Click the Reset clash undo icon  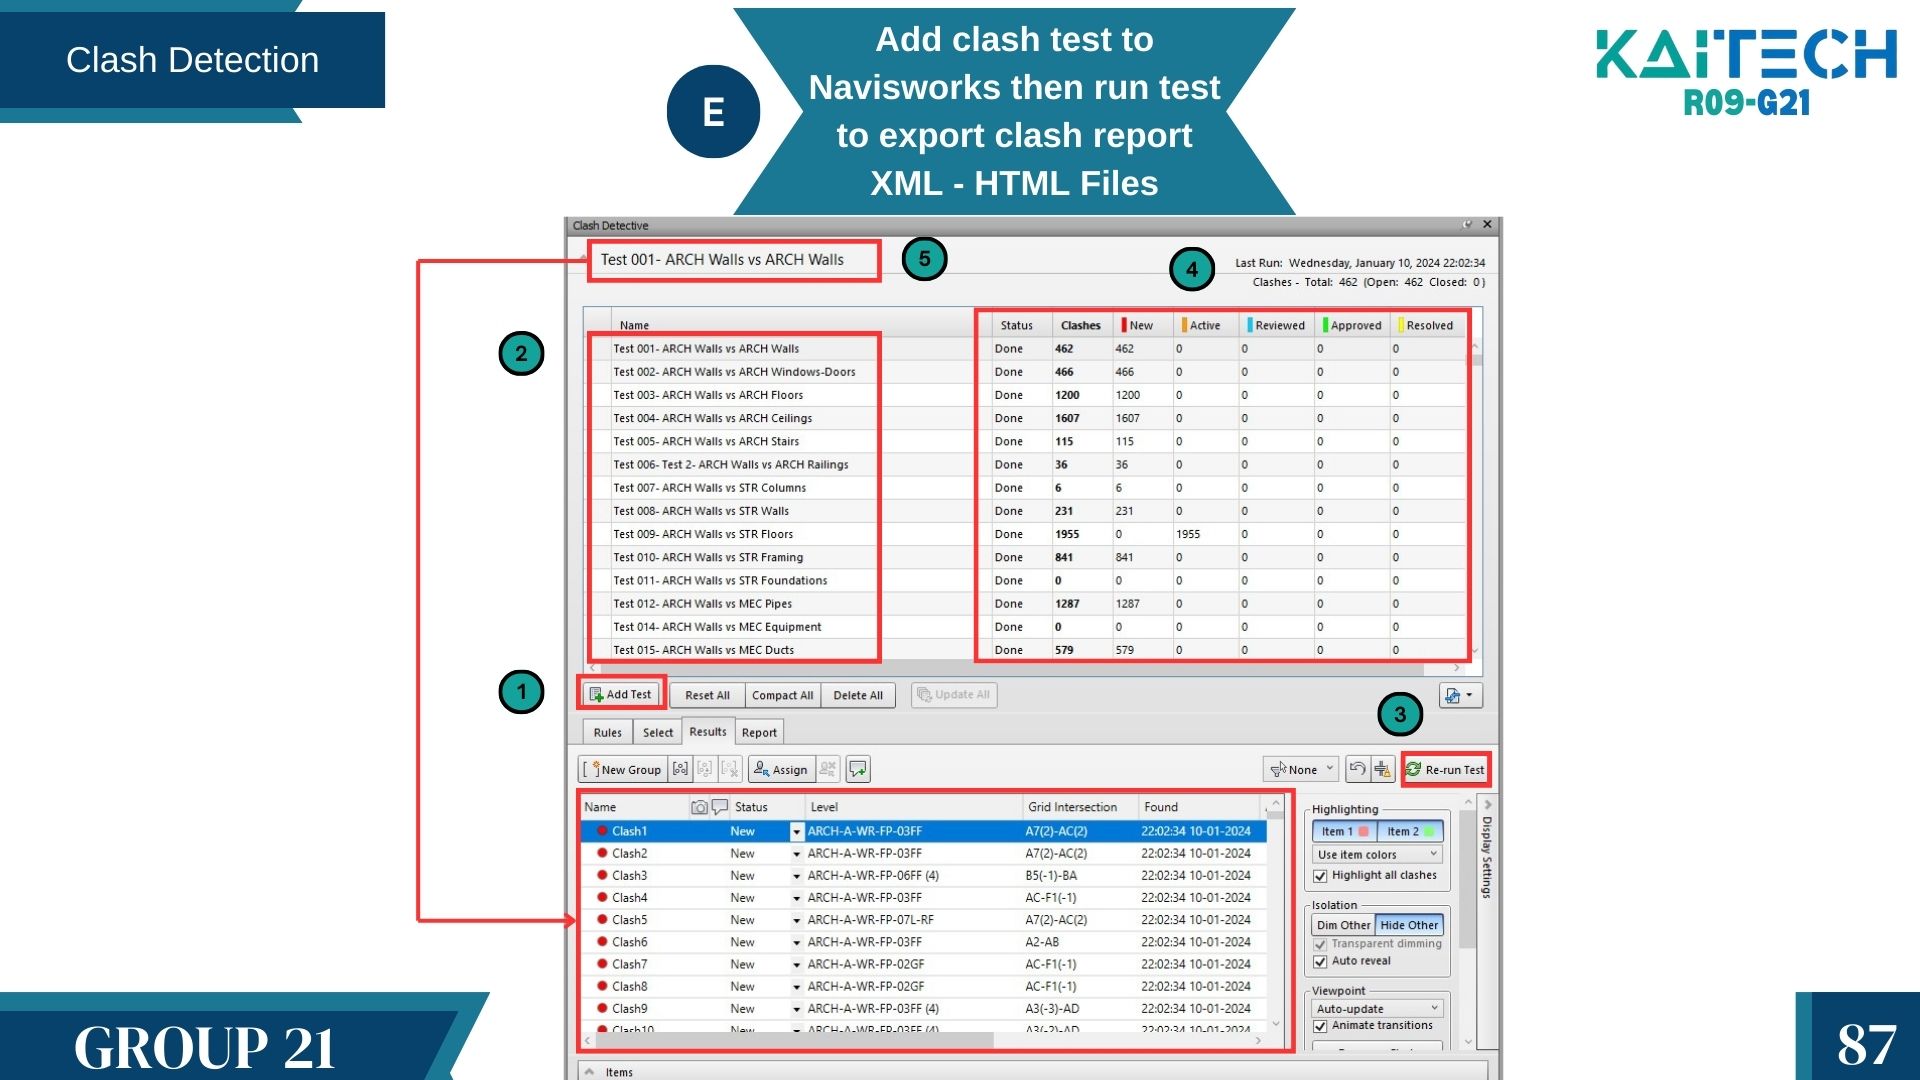[x=1357, y=769]
